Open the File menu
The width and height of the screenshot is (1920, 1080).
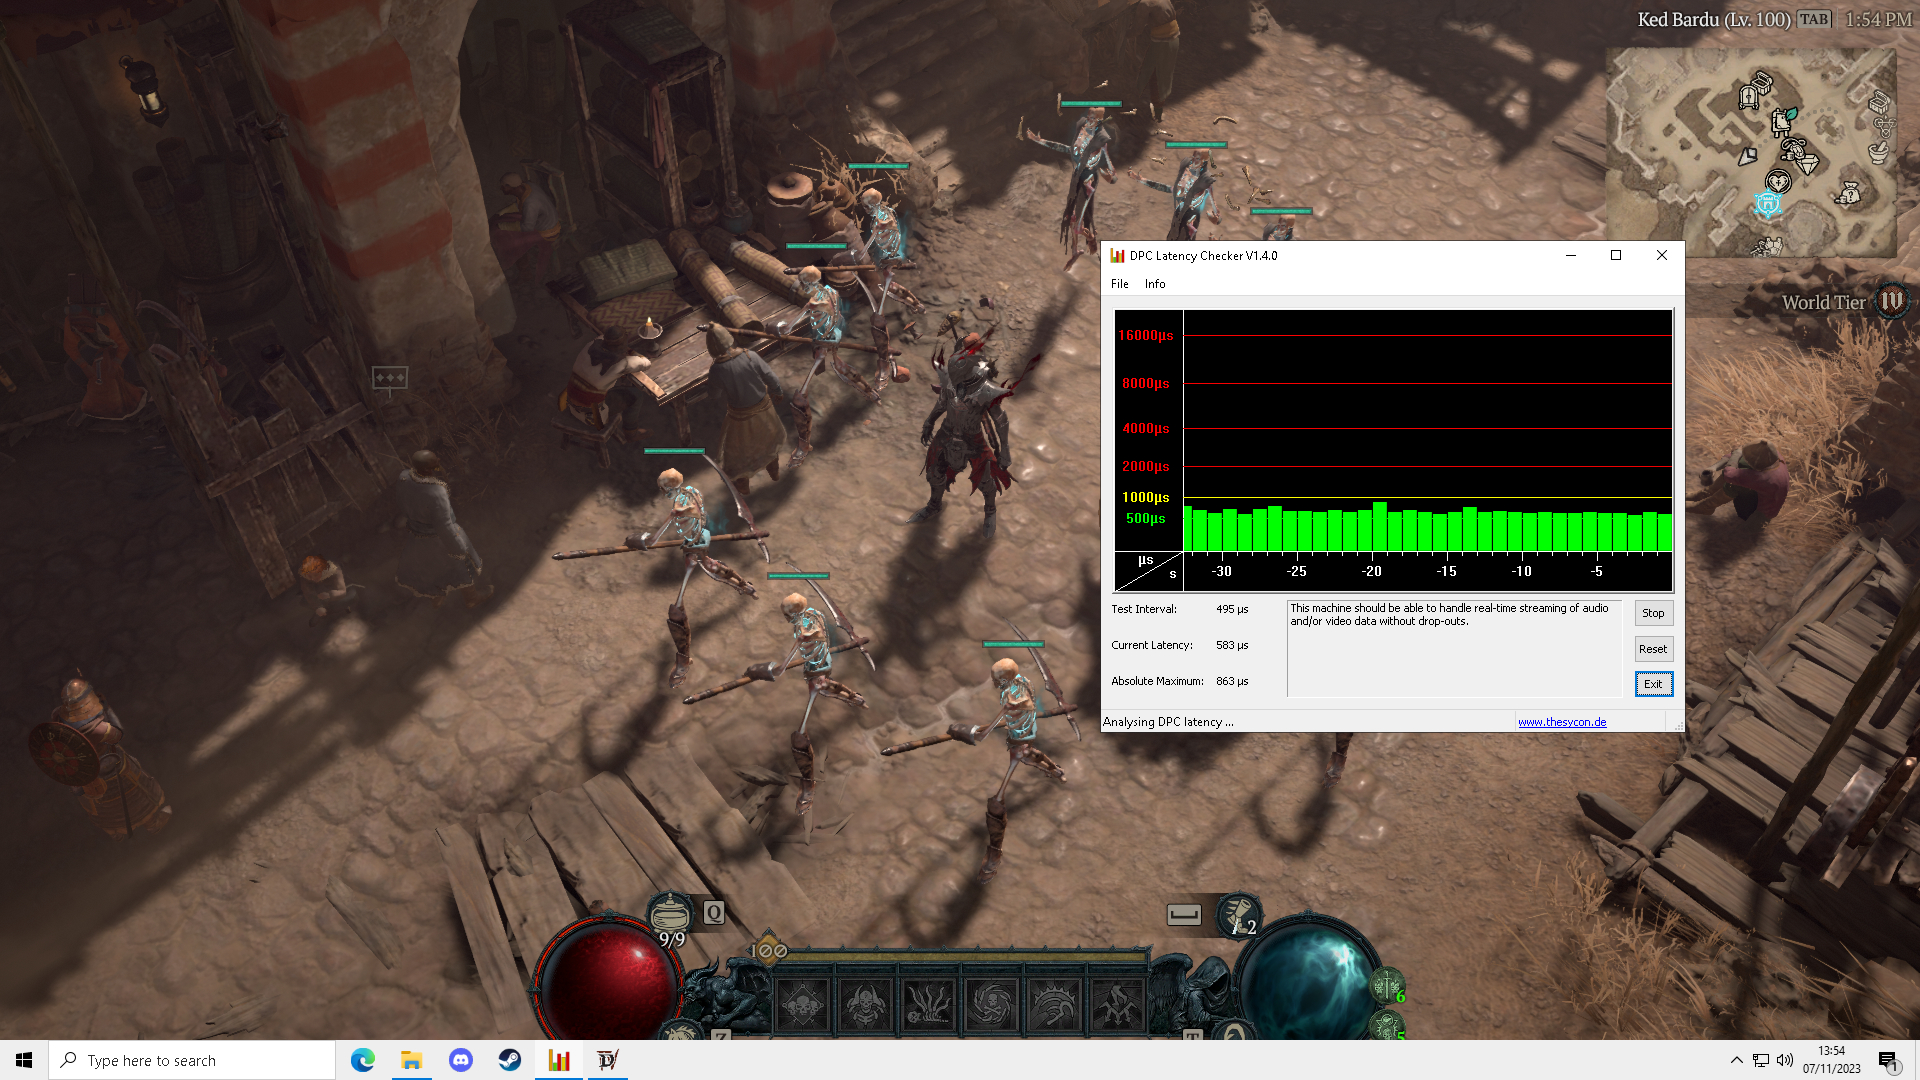pyautogui.click(x=1119, y=284)
